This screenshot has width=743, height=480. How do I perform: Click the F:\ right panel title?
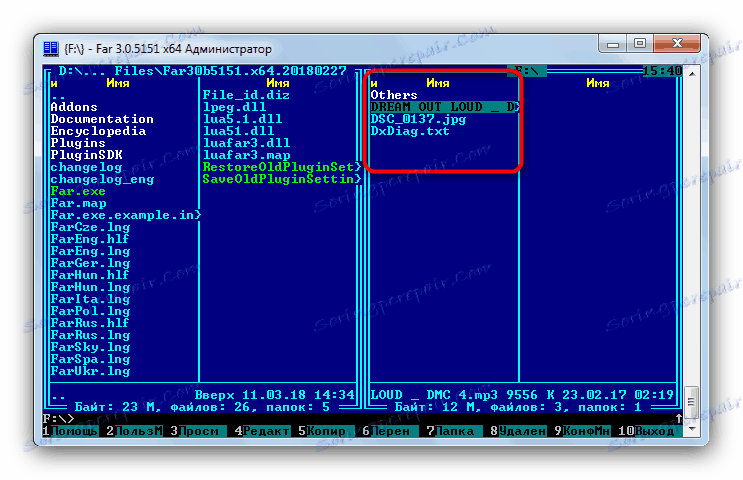tap(527, 71)
